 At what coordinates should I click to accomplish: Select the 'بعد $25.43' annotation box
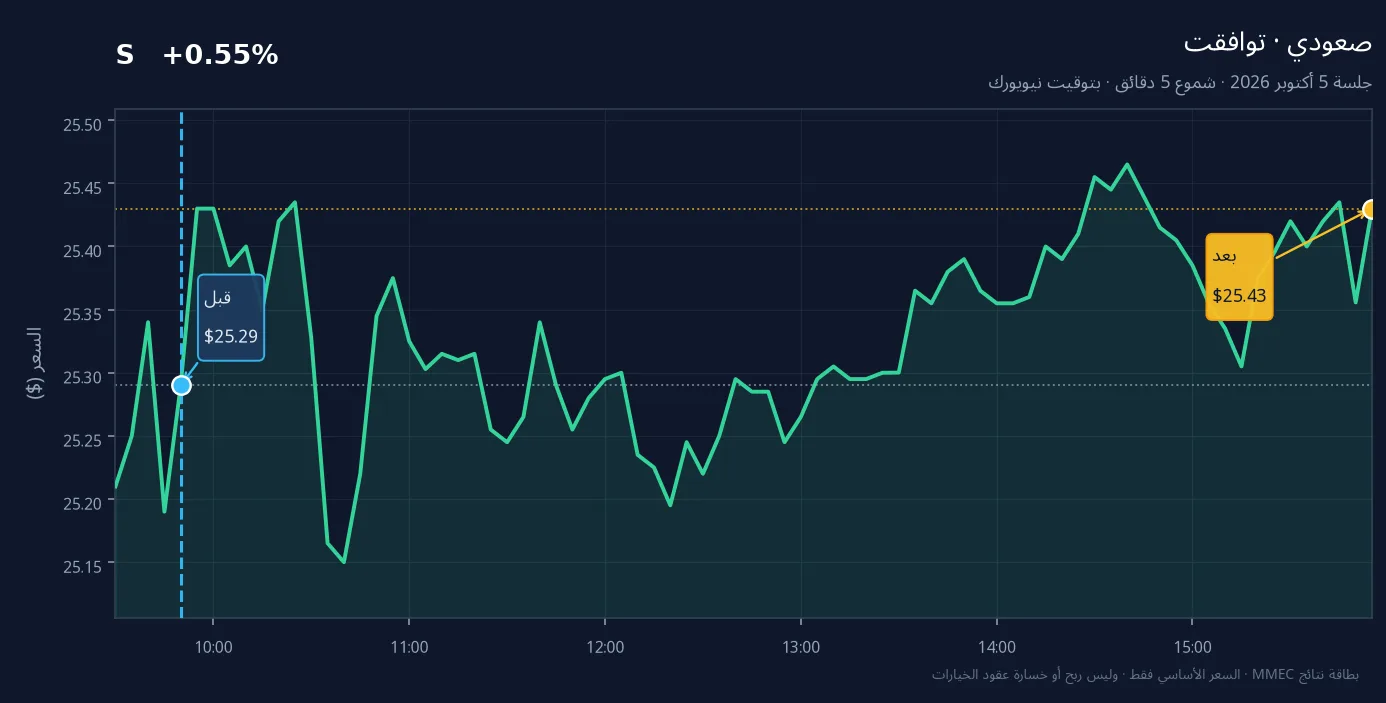click(1239, 277)
